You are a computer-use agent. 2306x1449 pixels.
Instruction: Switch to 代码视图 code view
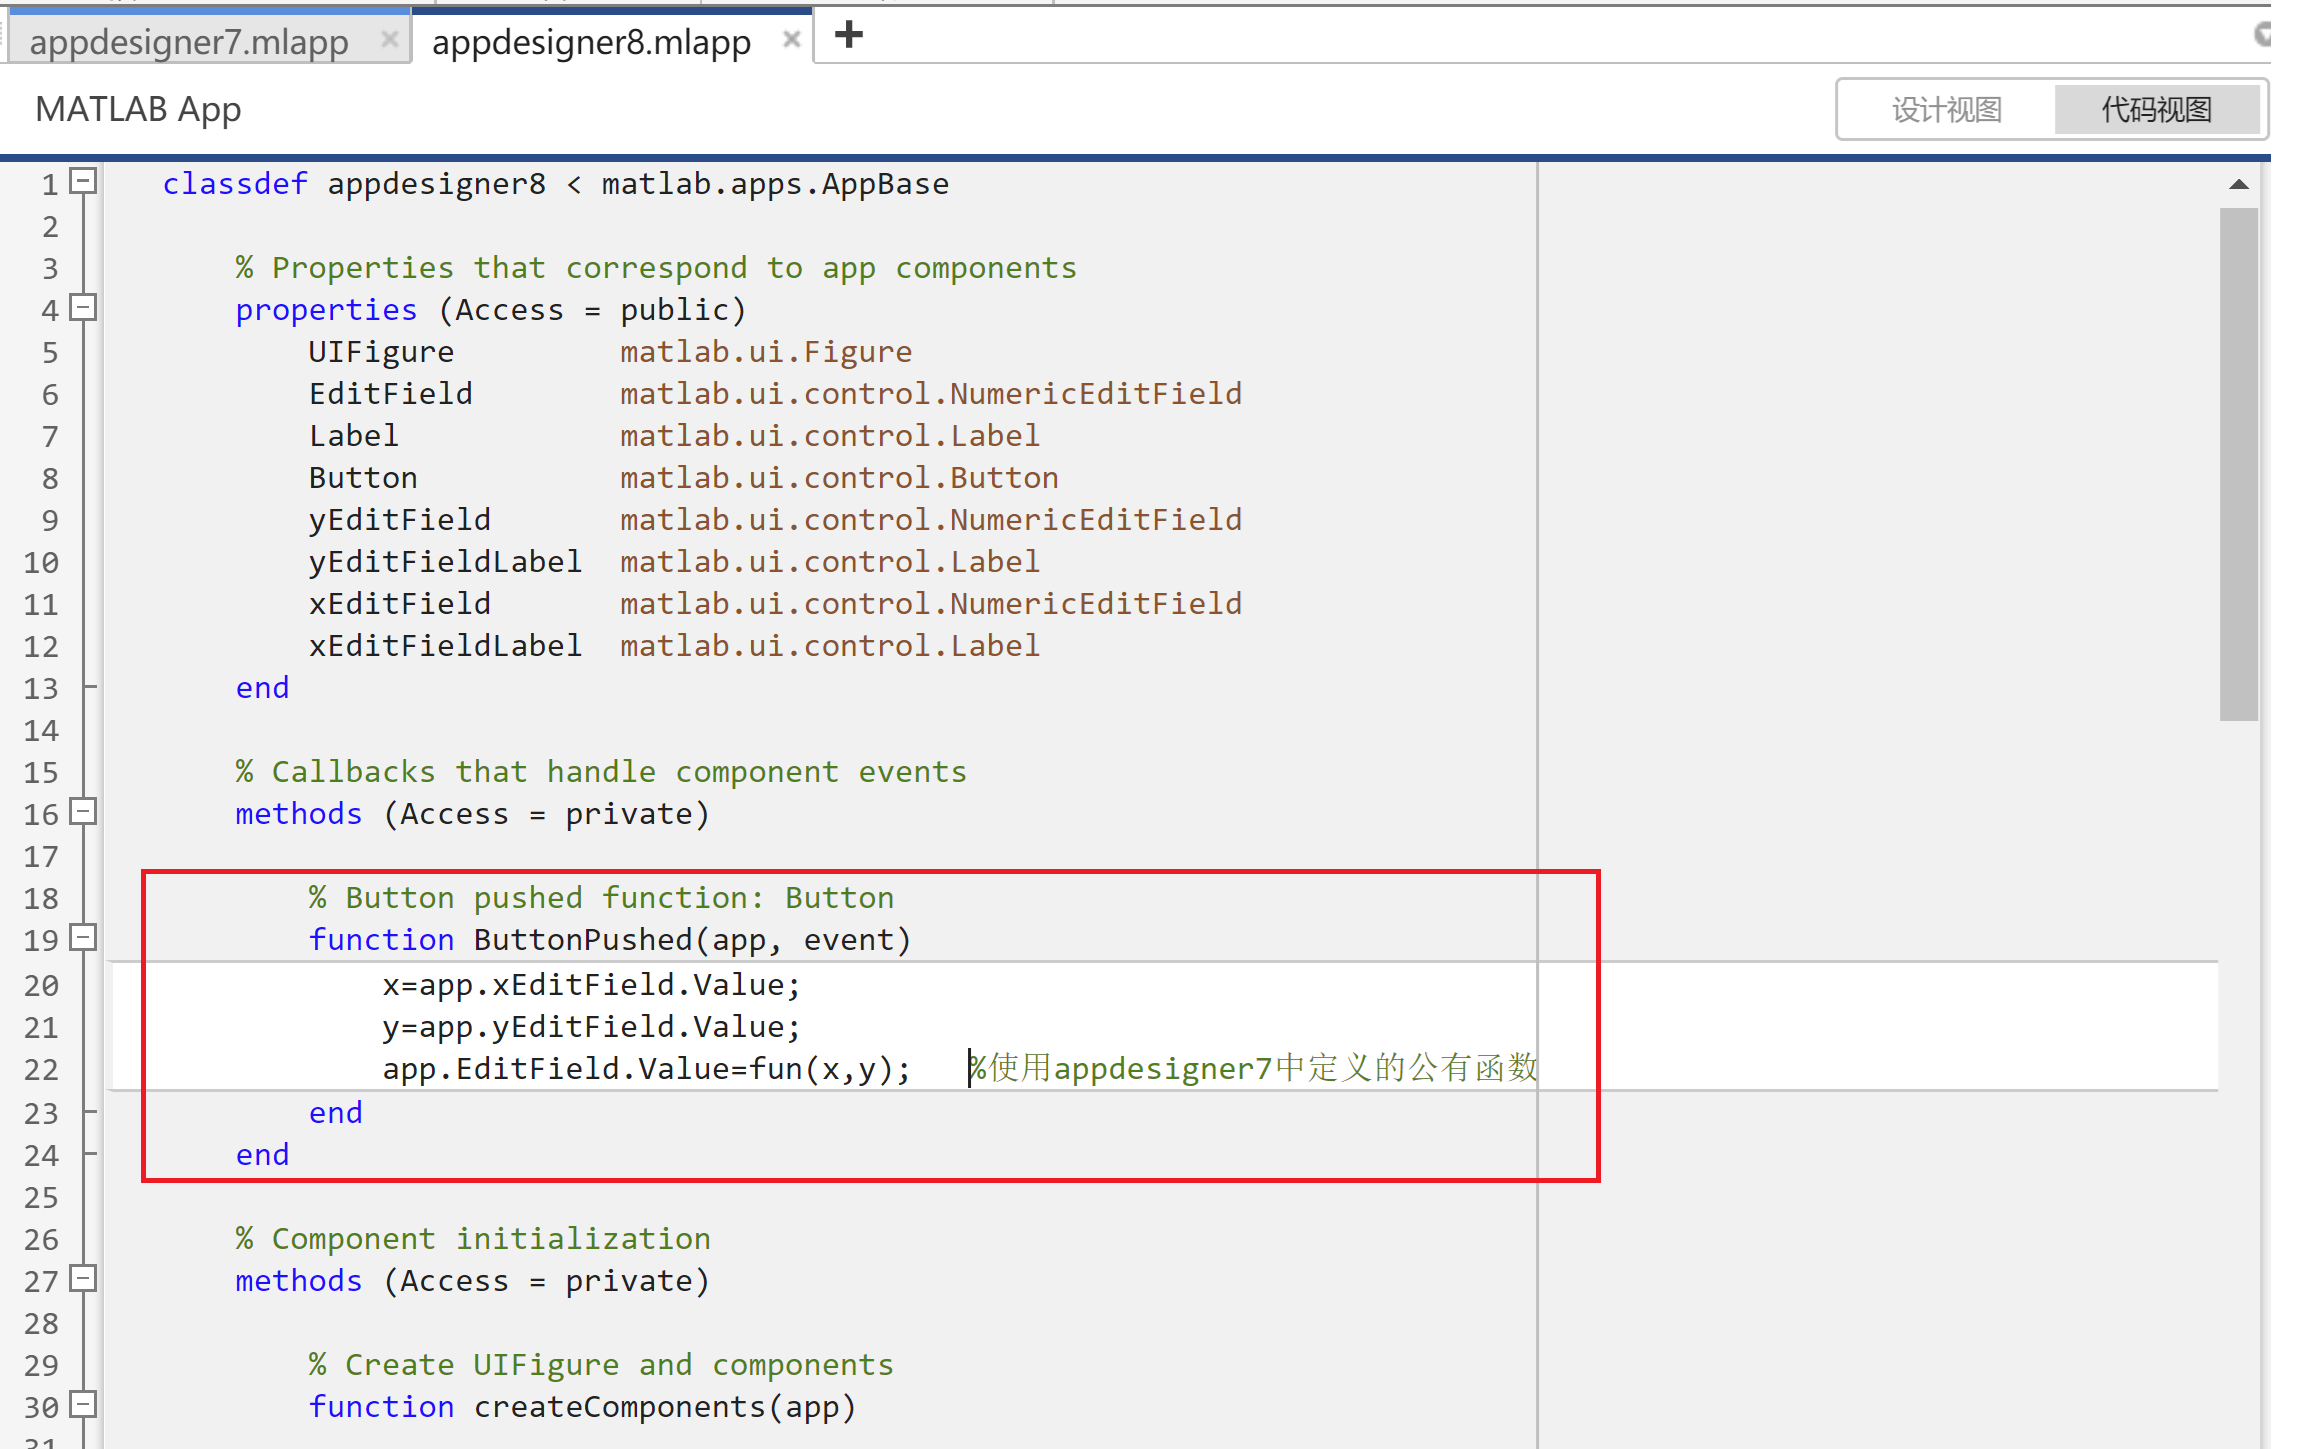(x=2156, y=109)
